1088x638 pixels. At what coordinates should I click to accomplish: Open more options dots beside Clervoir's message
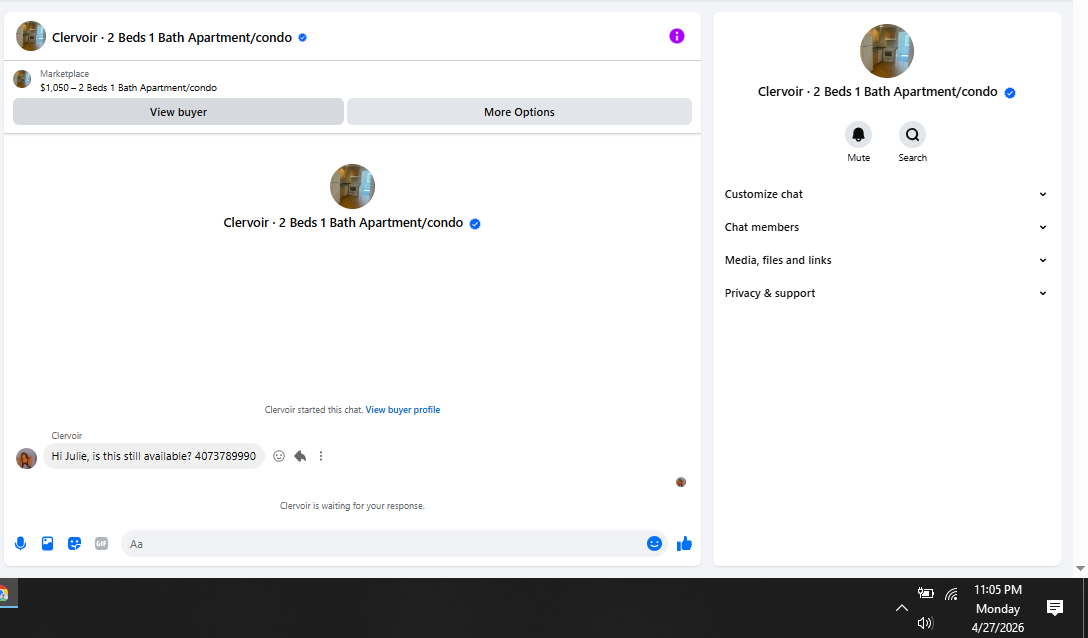tap(321, 456)
